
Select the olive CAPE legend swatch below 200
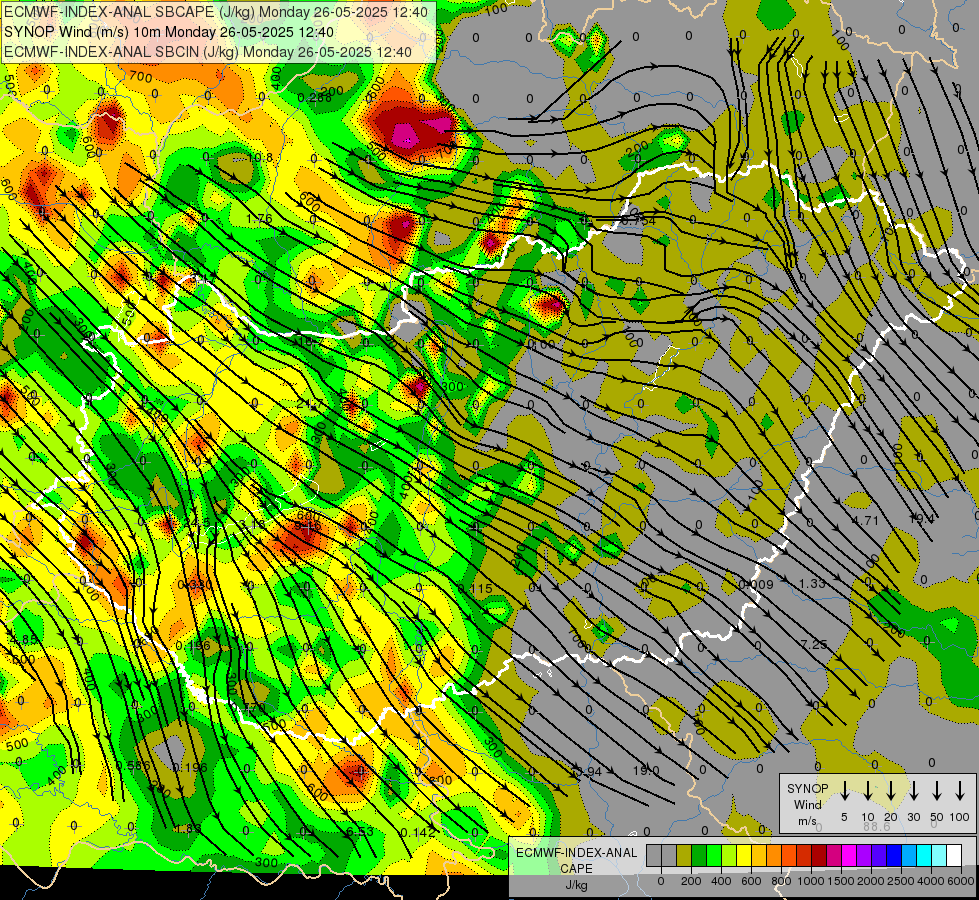pyautogui.click(x=684, y=855)
